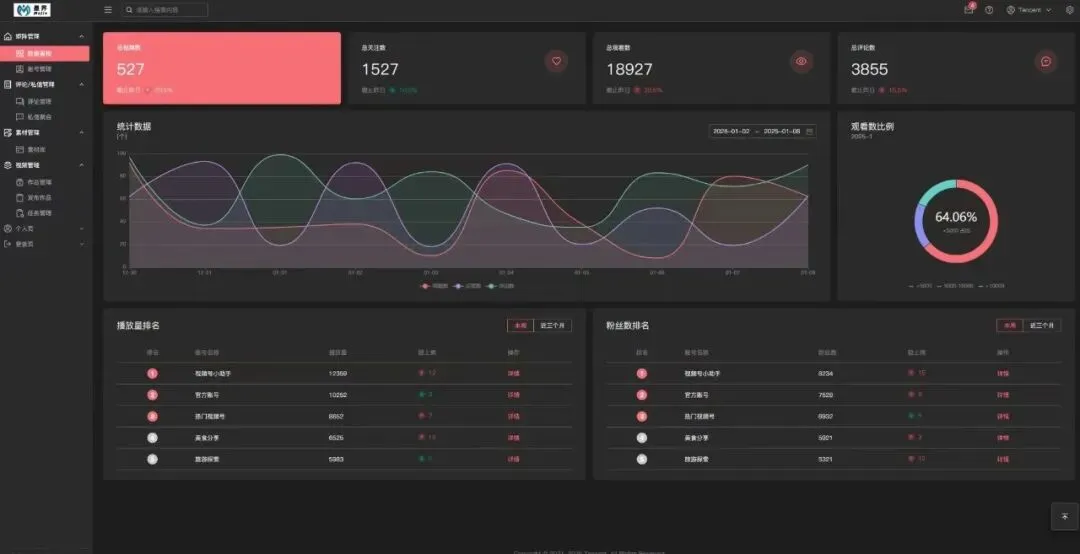Viewport: 1080px width, 554px height.
Task: Click the eye icon on the 18927 card
Action: tap(801, 61)
